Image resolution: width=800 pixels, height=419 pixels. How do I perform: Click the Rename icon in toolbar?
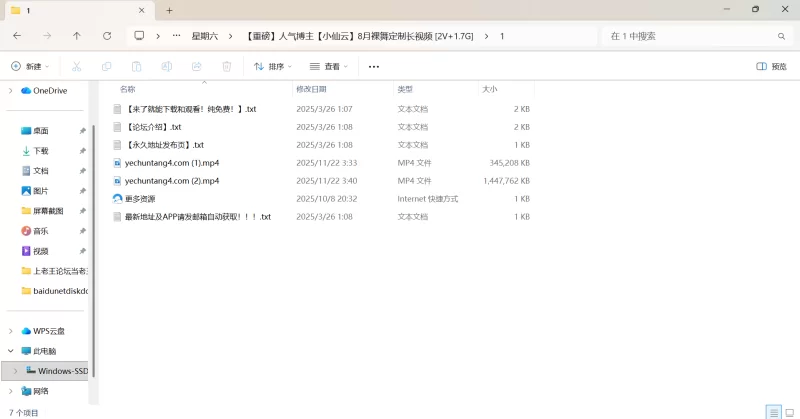tap(166, 67)
